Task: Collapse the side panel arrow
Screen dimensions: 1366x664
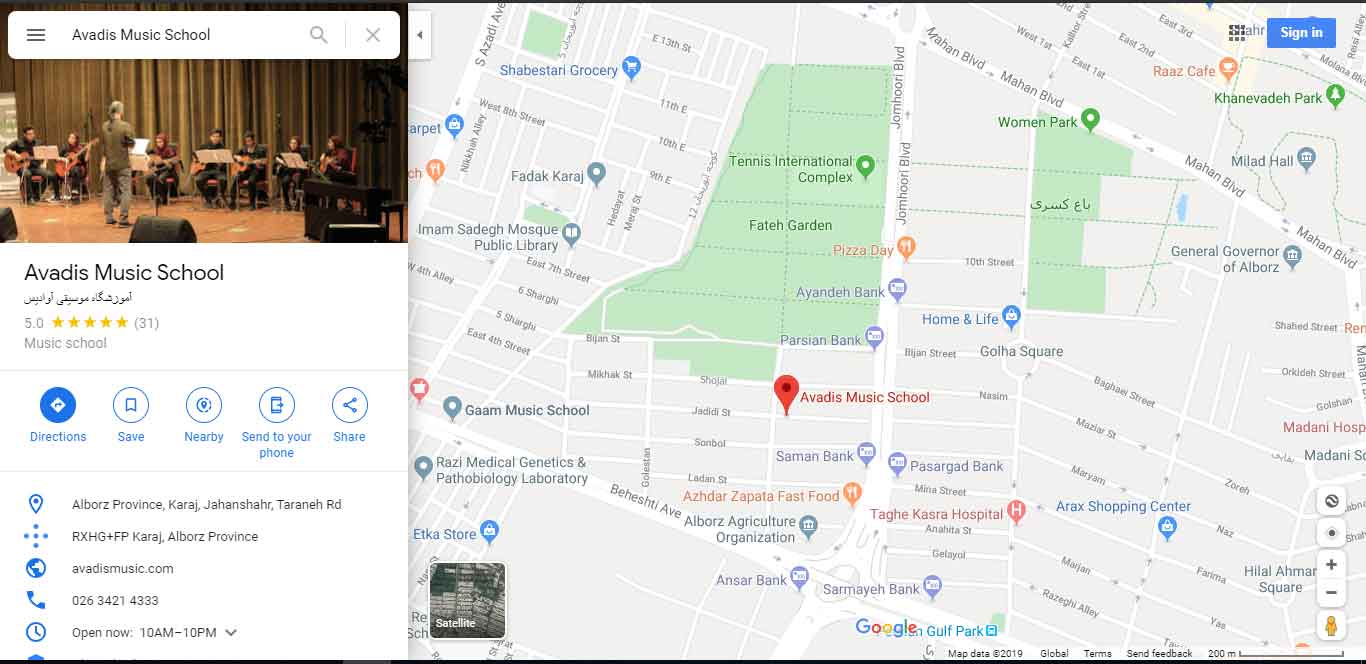Action: point(420,35)
